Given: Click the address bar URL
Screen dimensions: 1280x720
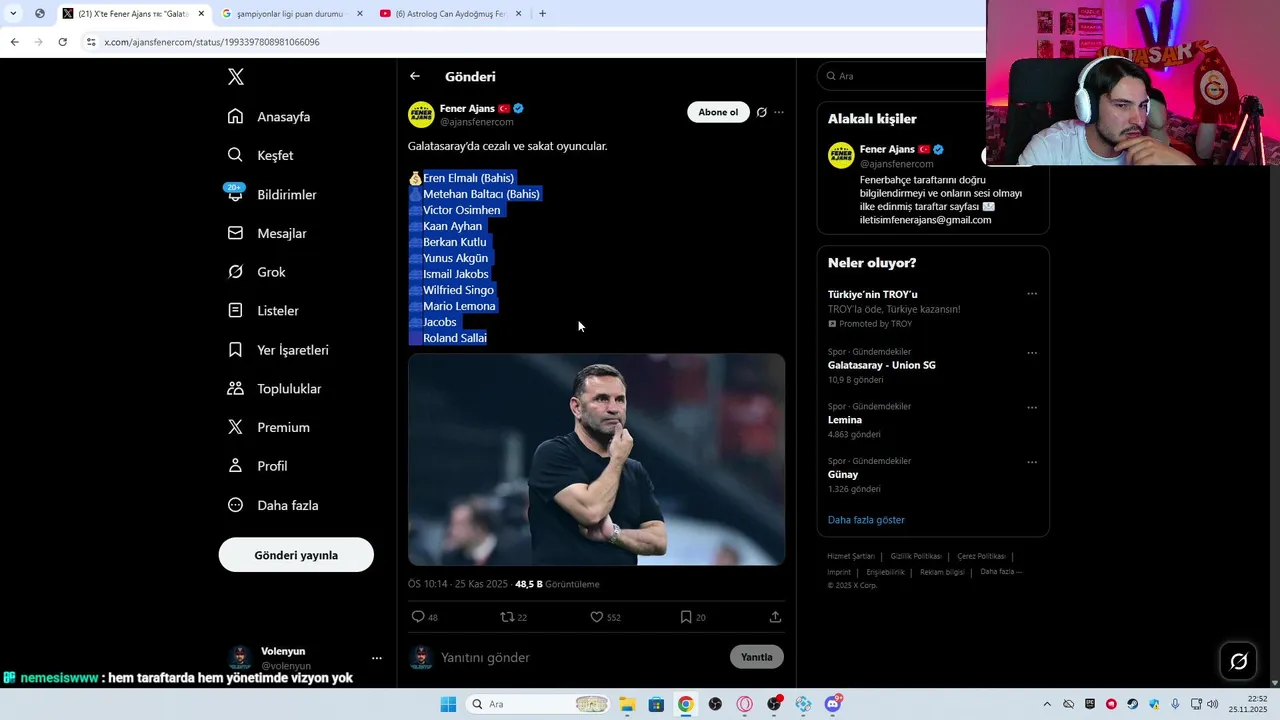Looking at the screenshot, I should [x=212, y=42].
